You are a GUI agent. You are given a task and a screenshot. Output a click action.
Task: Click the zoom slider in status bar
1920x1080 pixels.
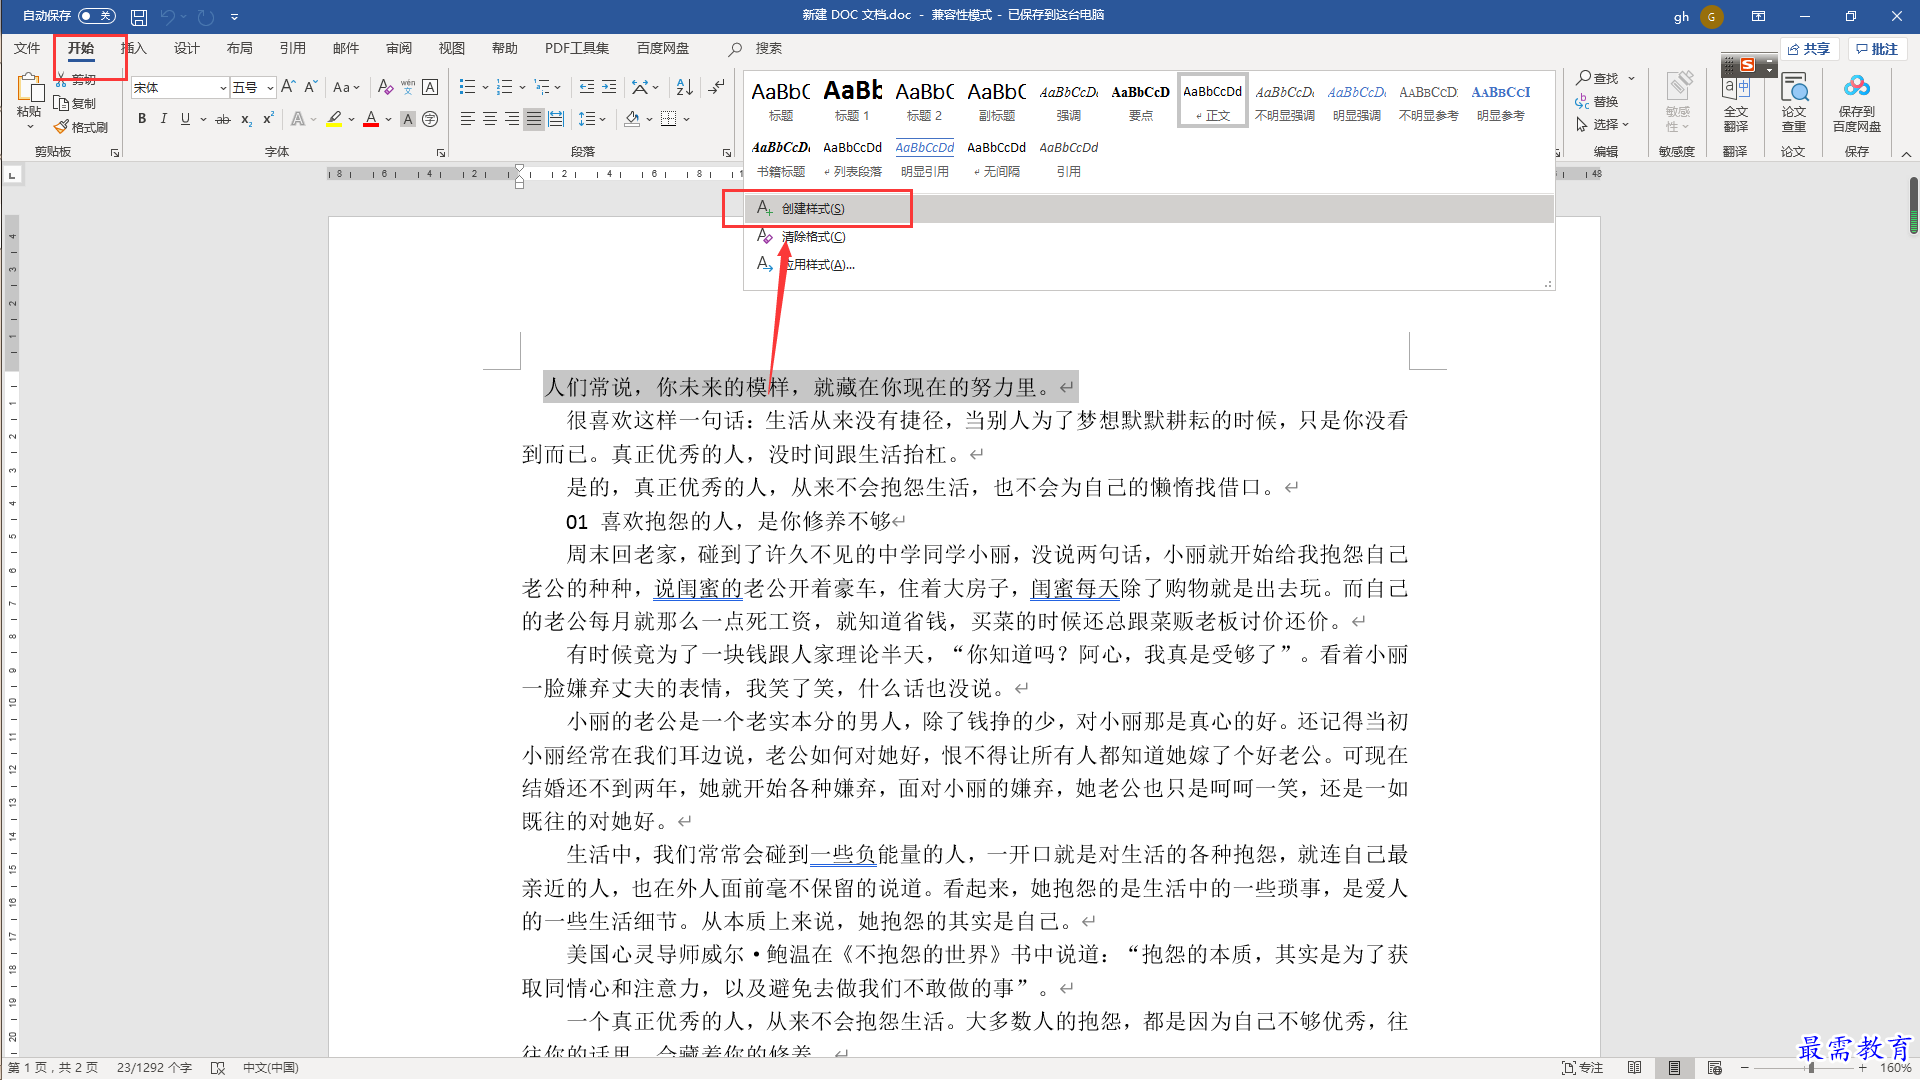1811,1068
